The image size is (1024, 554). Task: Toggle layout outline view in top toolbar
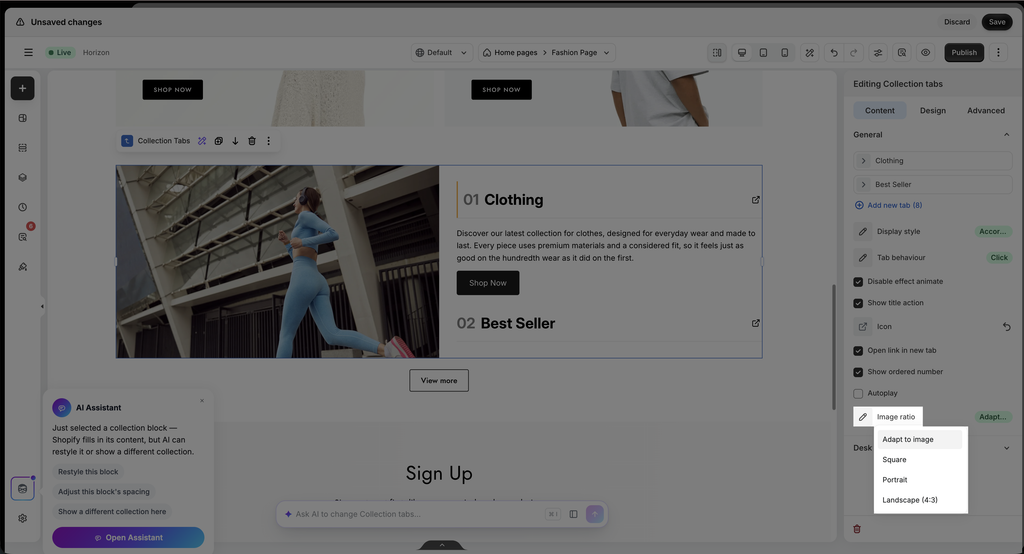coord(717,53)
